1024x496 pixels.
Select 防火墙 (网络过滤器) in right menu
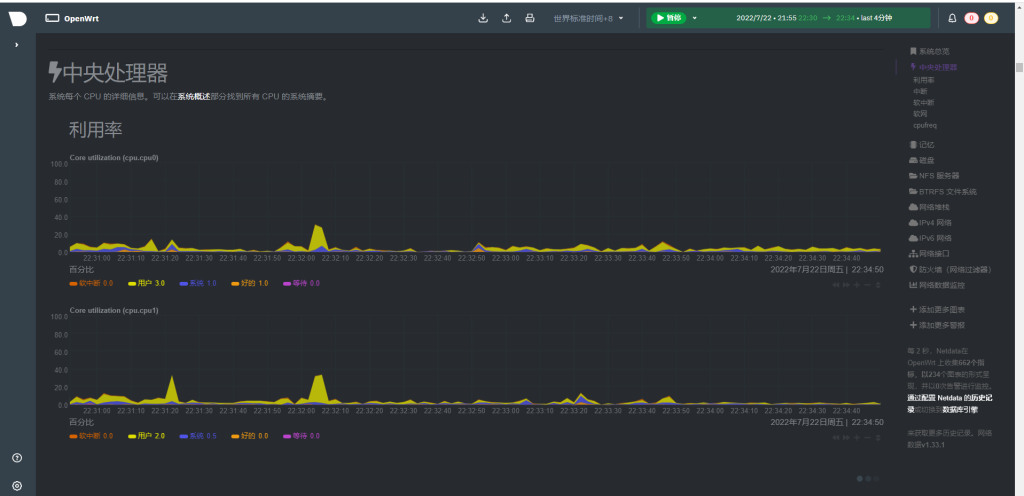(949, 269)
